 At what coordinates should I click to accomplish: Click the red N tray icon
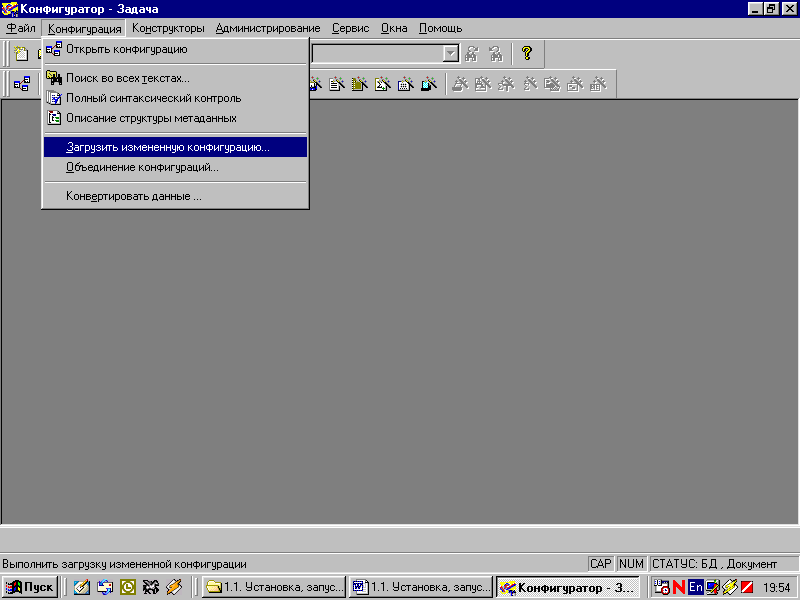point(679,587)
